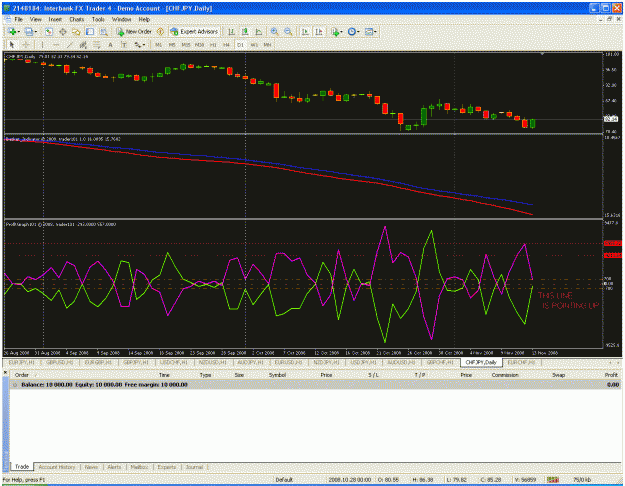This screenshot has height=486, width=625.
Task: Click the connection status bars icon
Action: pos(552,480)
